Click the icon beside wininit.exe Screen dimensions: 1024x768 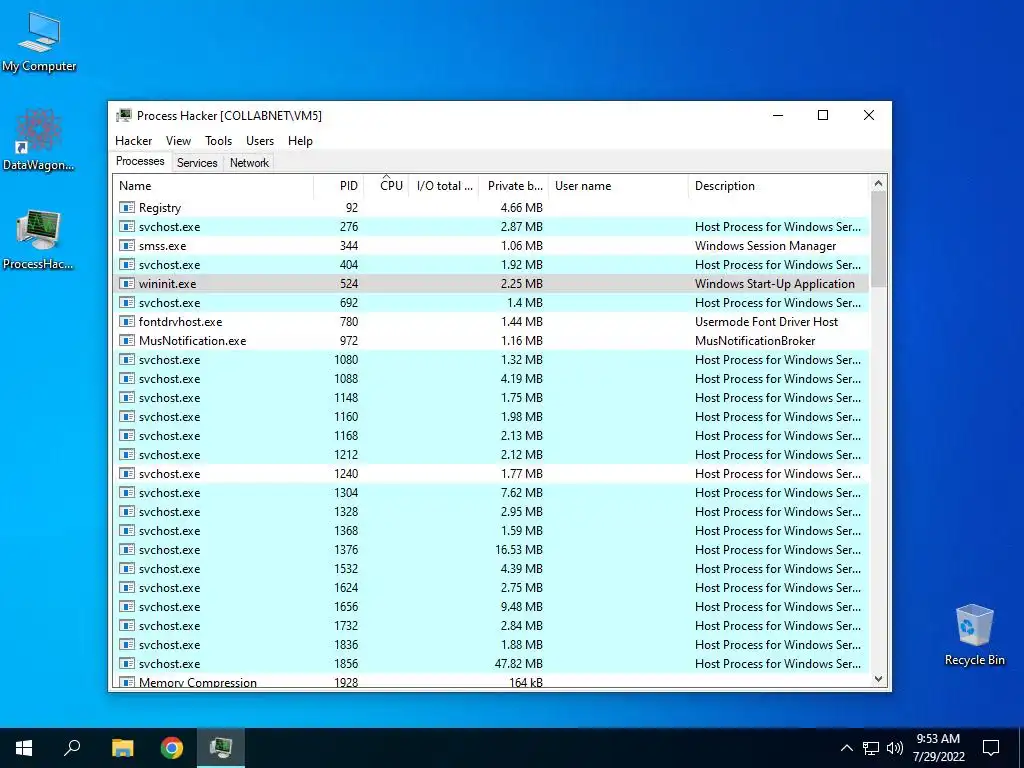[127, 283]
